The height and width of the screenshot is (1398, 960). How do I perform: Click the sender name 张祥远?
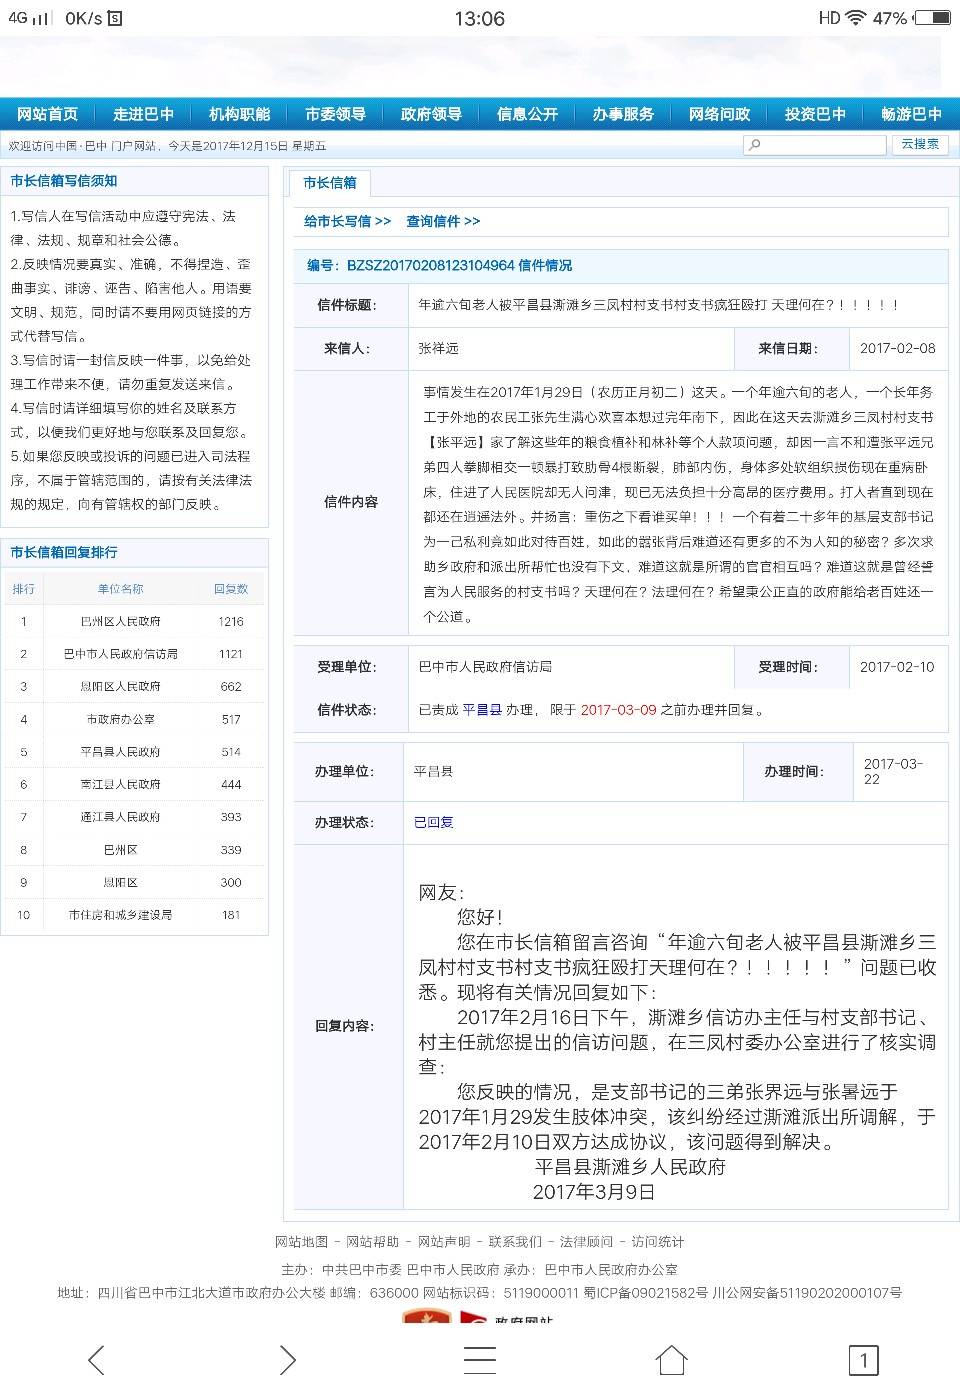tap(438, 348)
